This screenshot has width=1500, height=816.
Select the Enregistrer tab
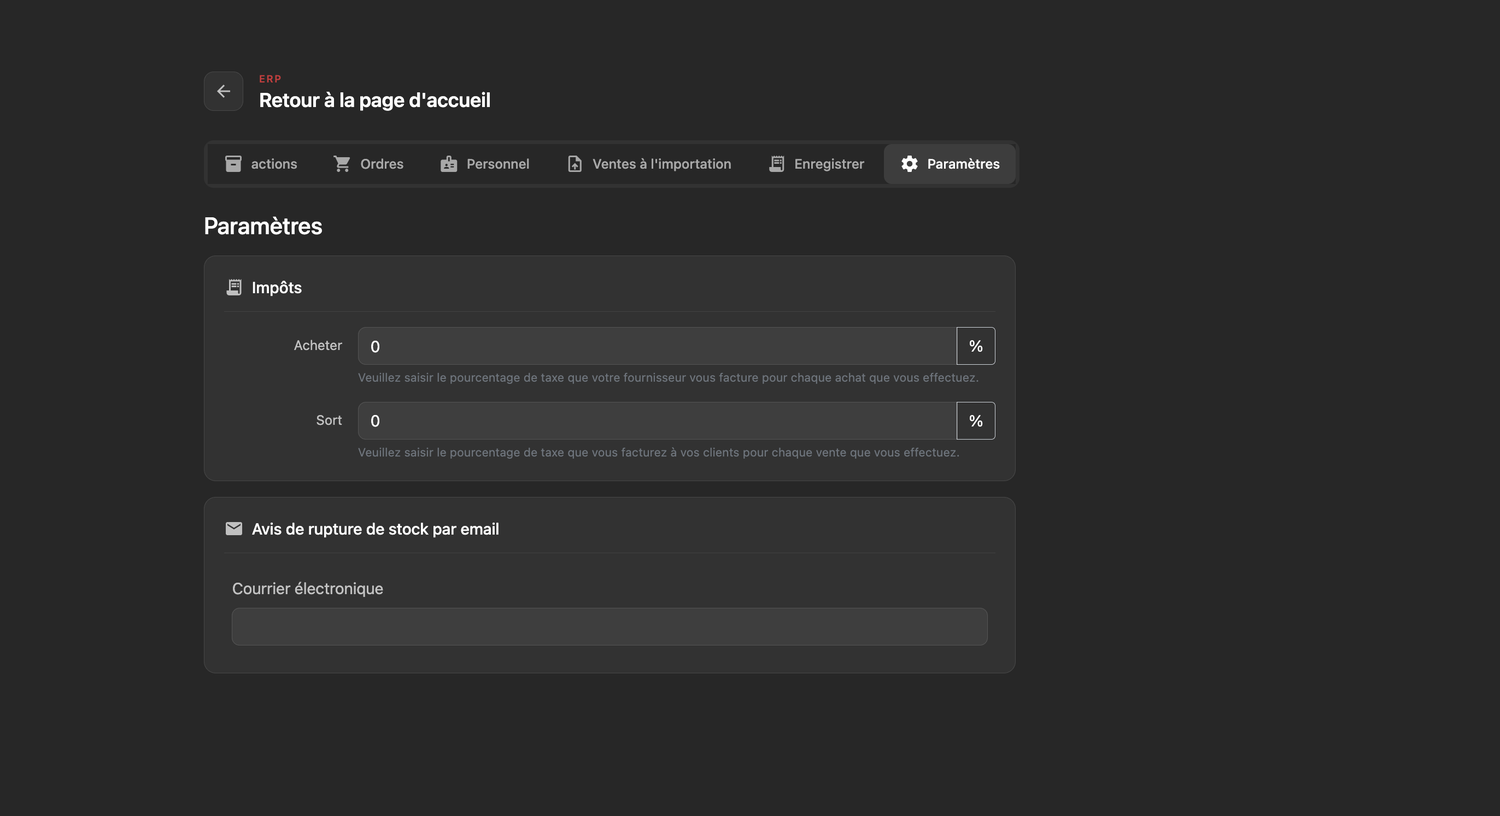pos(816,164)
